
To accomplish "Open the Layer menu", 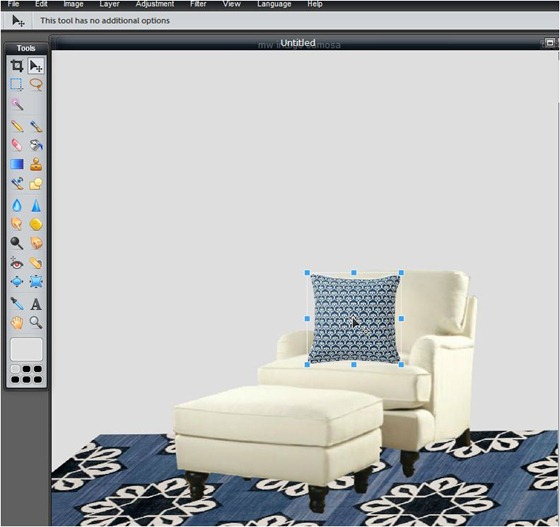I will [x=110, y=4].
